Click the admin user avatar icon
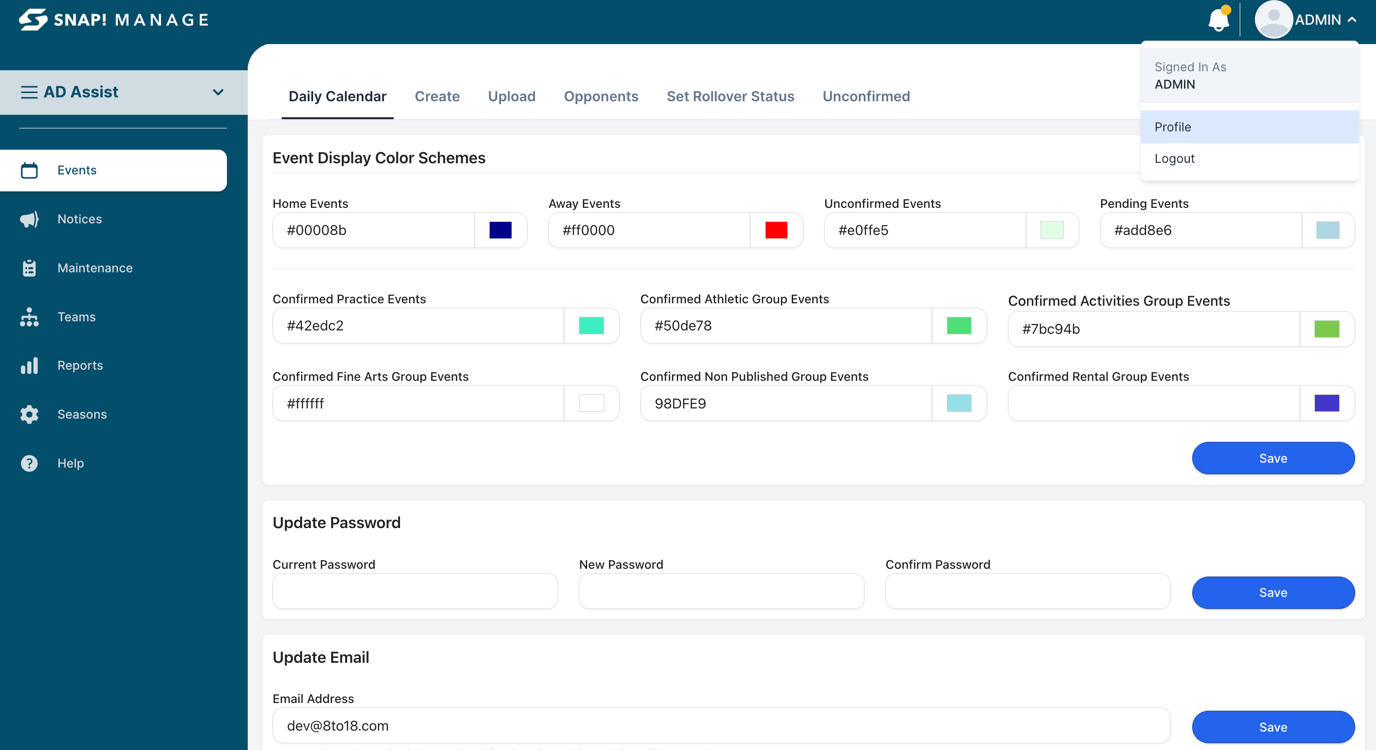This screenshot has width=1376, height=750. 1273,20
